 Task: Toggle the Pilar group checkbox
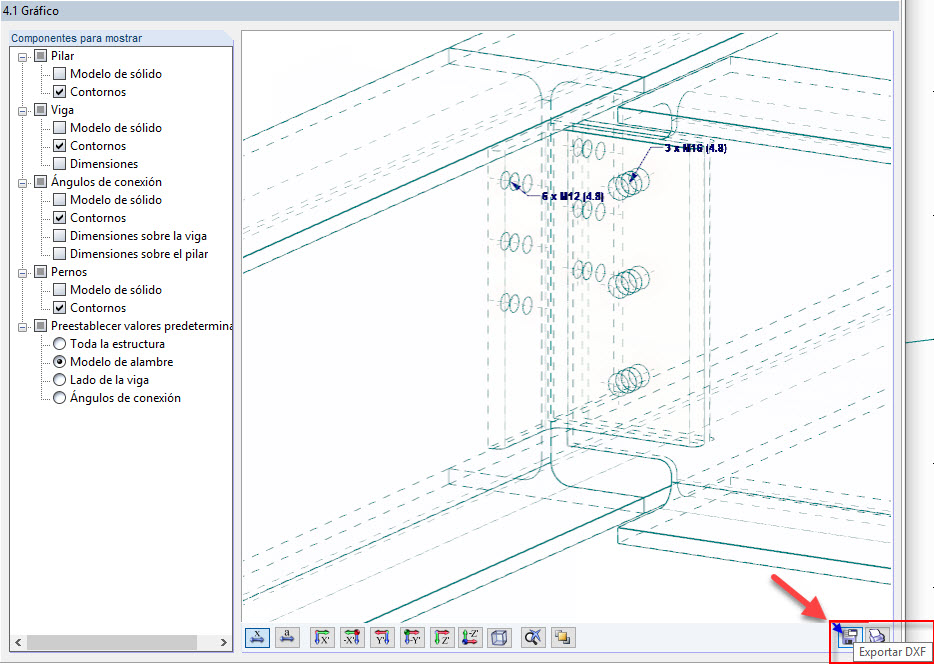(41, 57)
